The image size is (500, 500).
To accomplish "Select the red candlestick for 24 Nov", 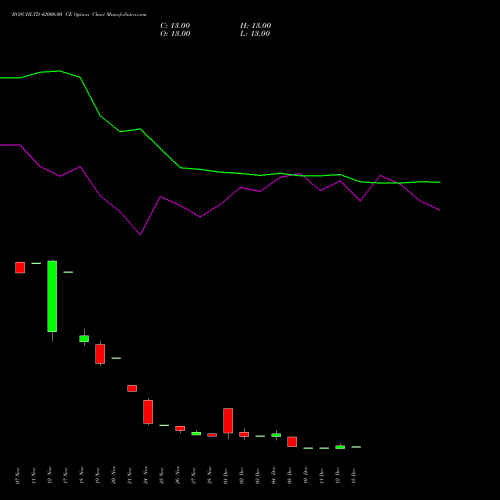I will pos(148,412).
